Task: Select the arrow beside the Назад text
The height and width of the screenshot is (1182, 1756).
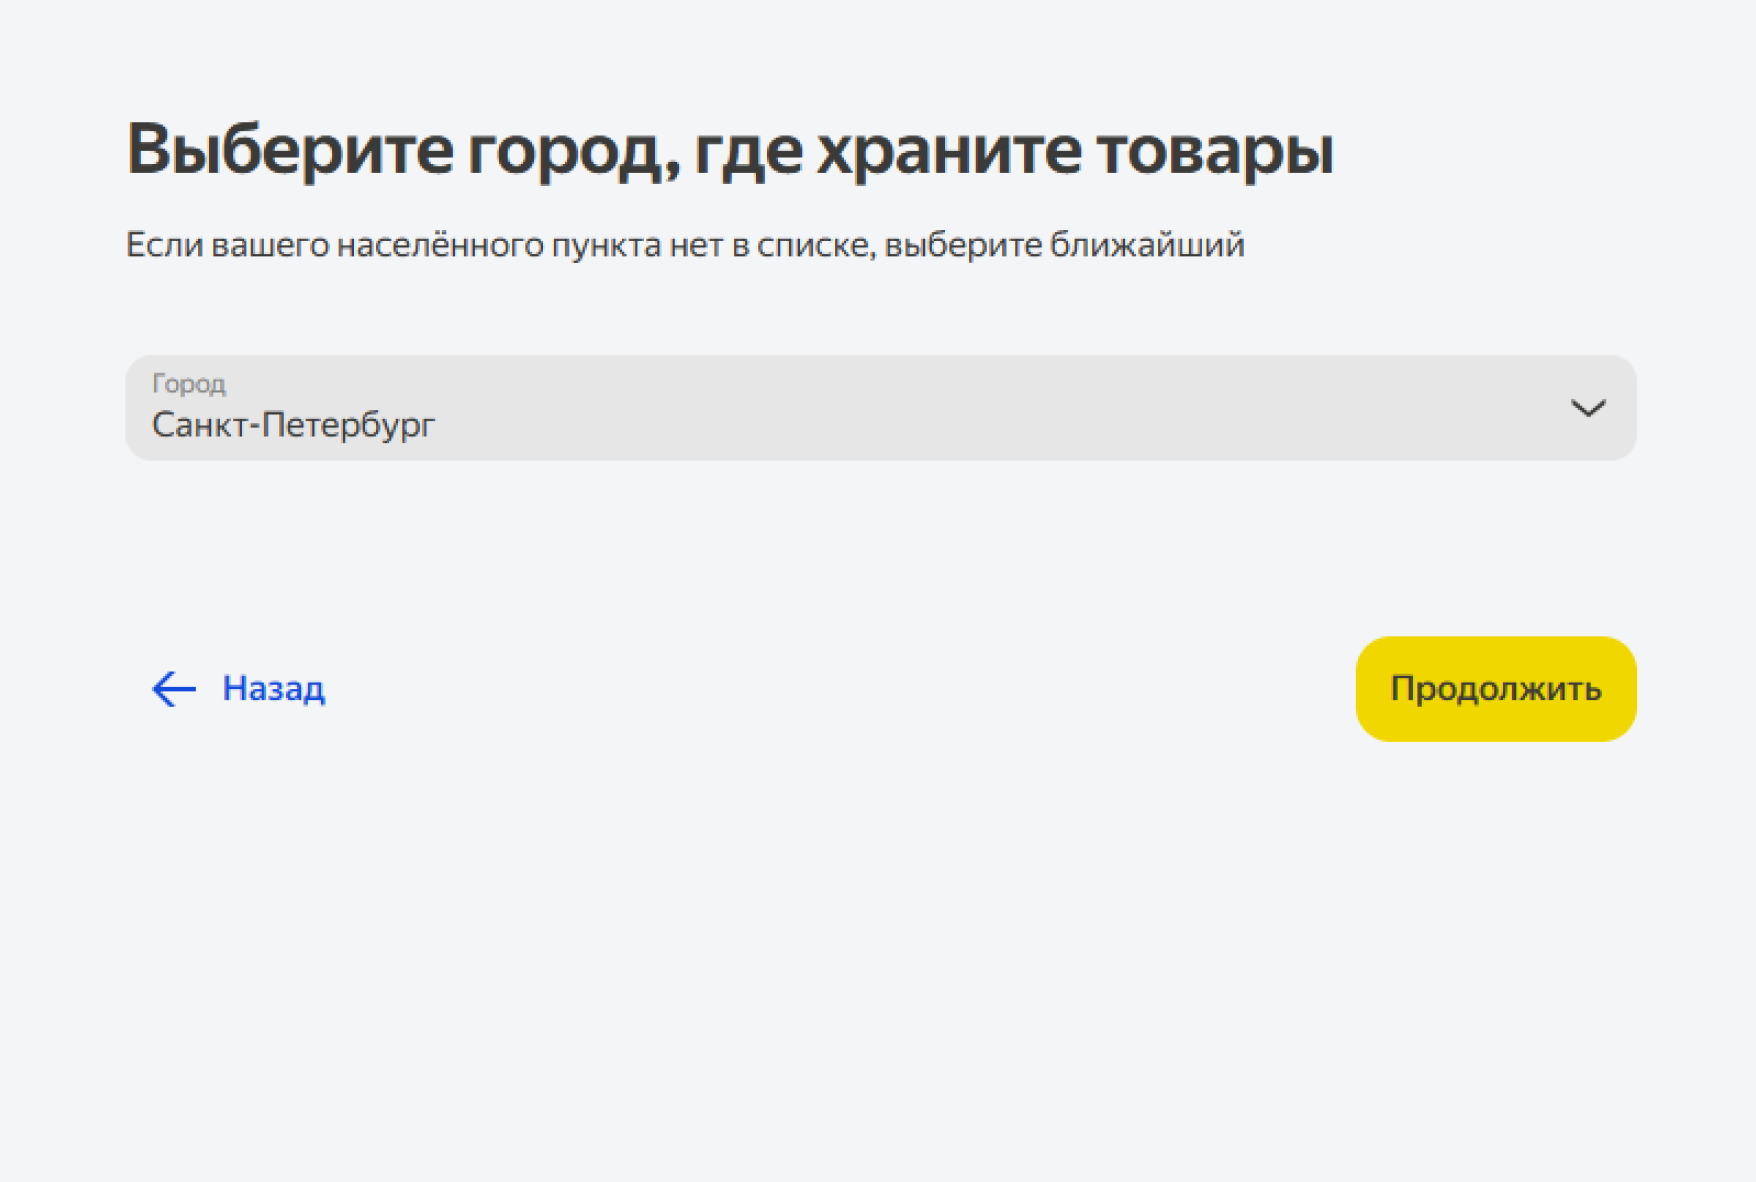Action: point(173,688)
